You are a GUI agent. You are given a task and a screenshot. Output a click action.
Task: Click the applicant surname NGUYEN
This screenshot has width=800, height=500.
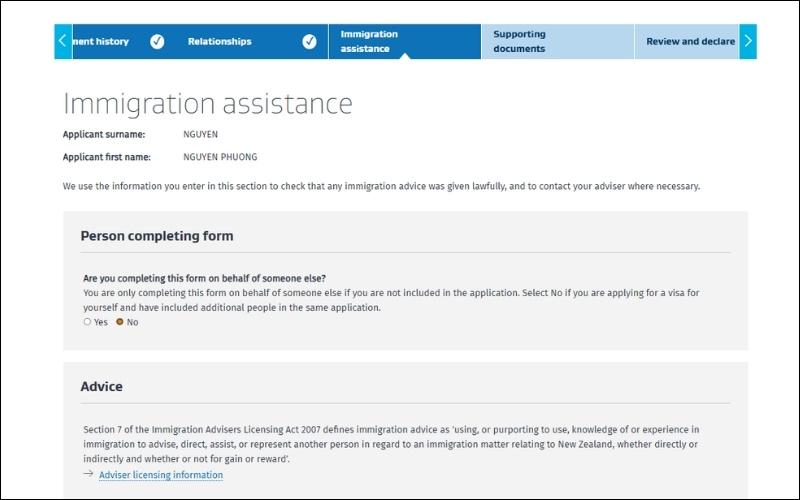200,134
